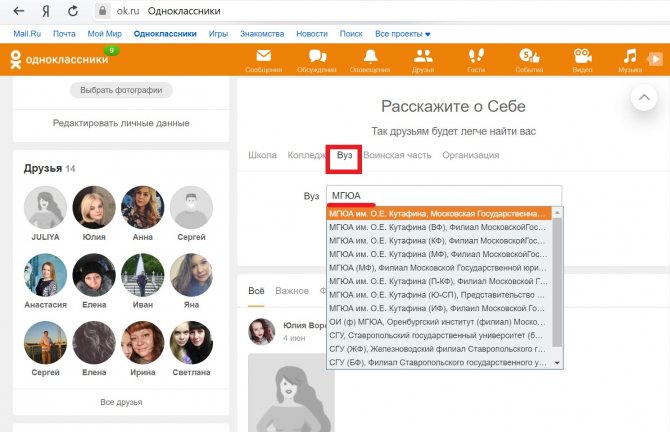This screenshot has width=670, height=432.
Task: Select МГЮА им. О.Е. Кутафина (П-КФ) option
Action: (x=439, y=281)
